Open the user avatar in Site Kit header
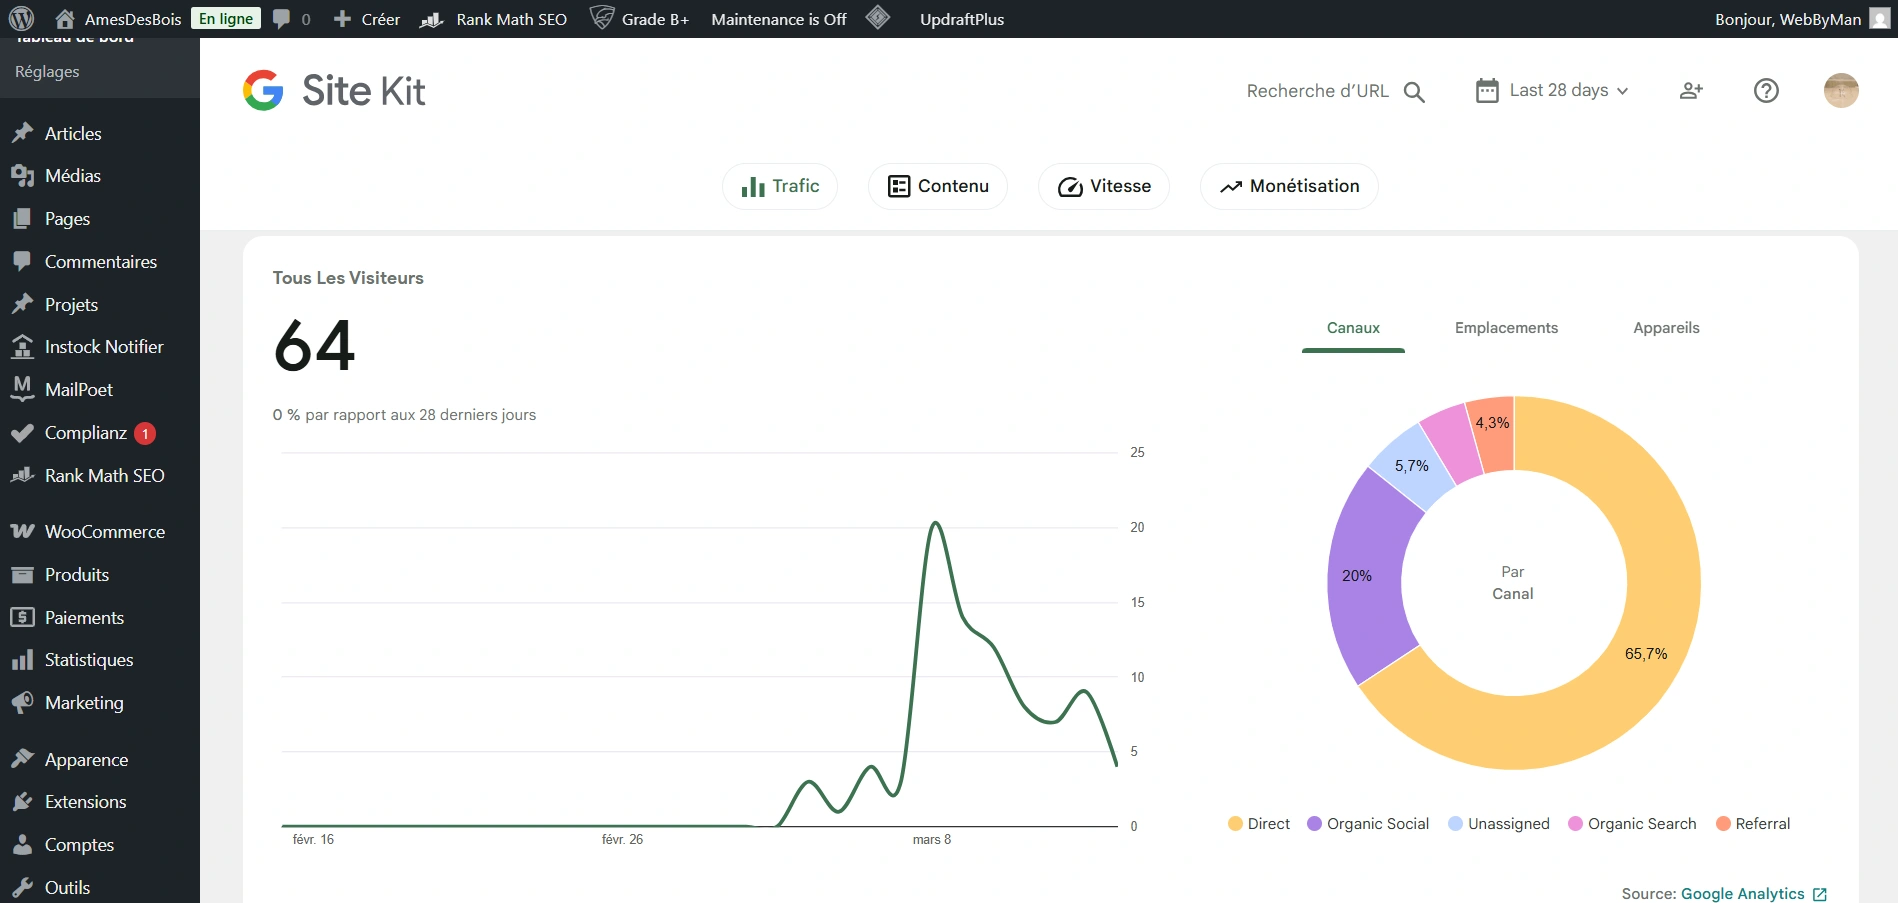Viewport: 1898px width, 903px height. [x=1840, y=91]
